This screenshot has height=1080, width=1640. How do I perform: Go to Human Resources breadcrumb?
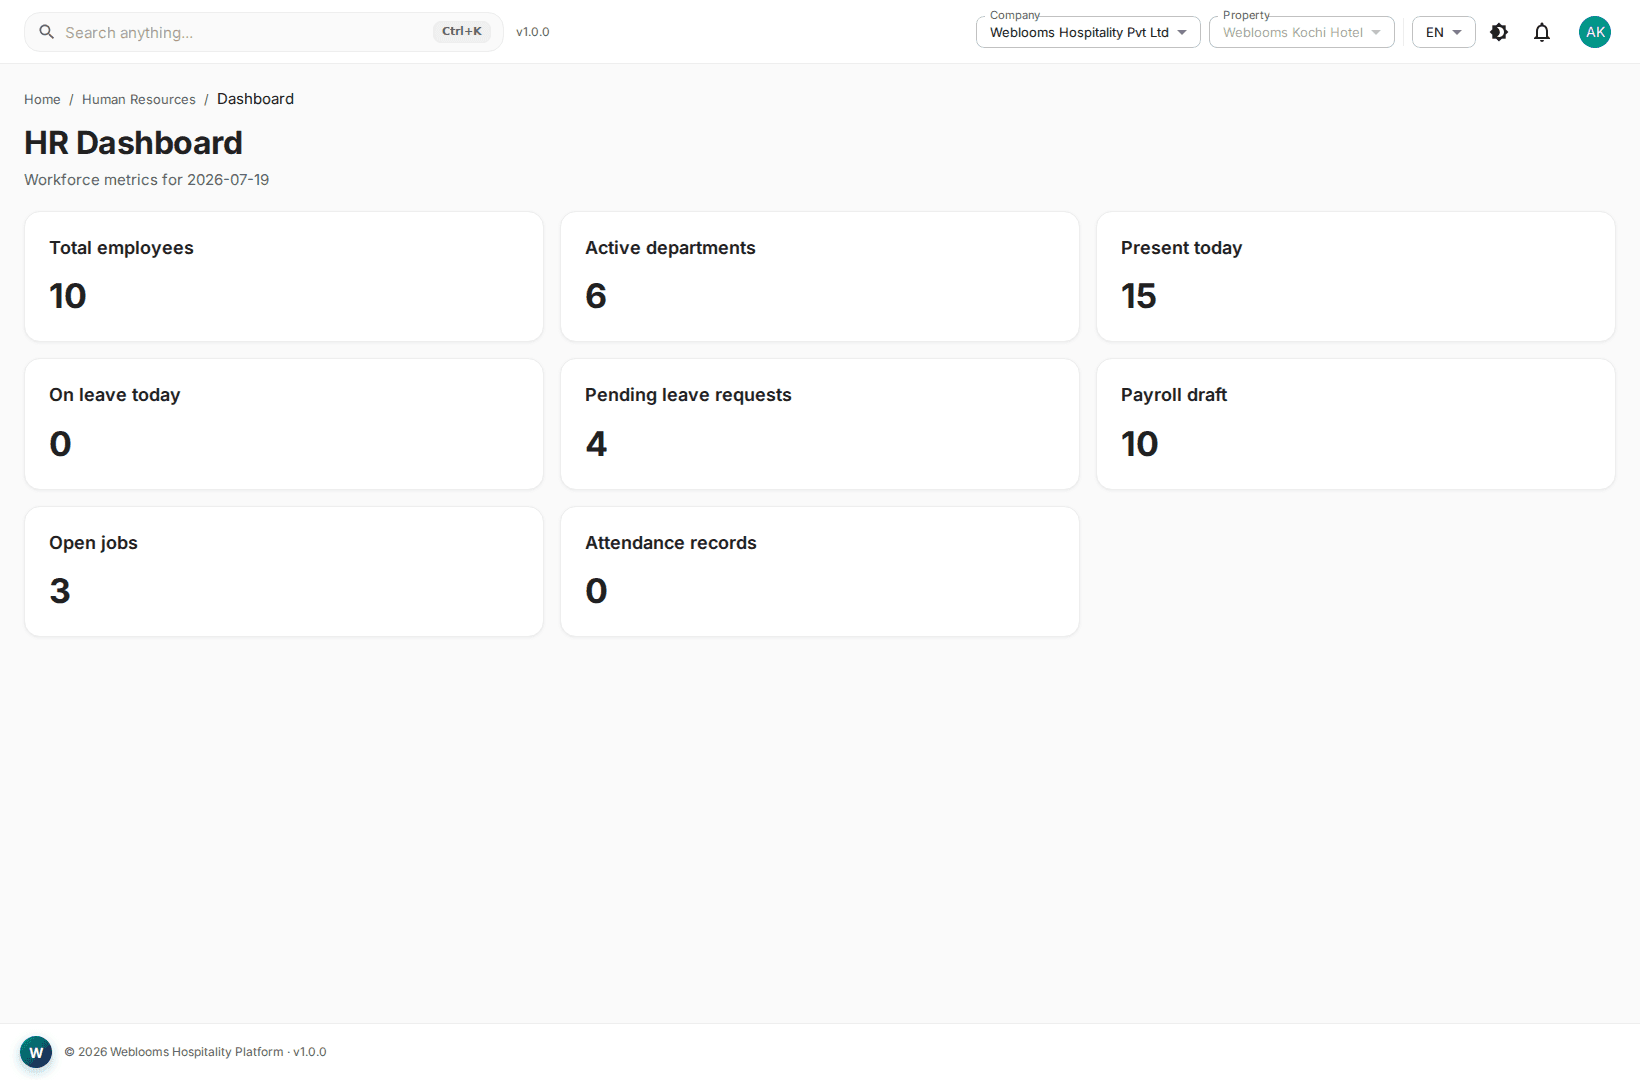point(139,99)
